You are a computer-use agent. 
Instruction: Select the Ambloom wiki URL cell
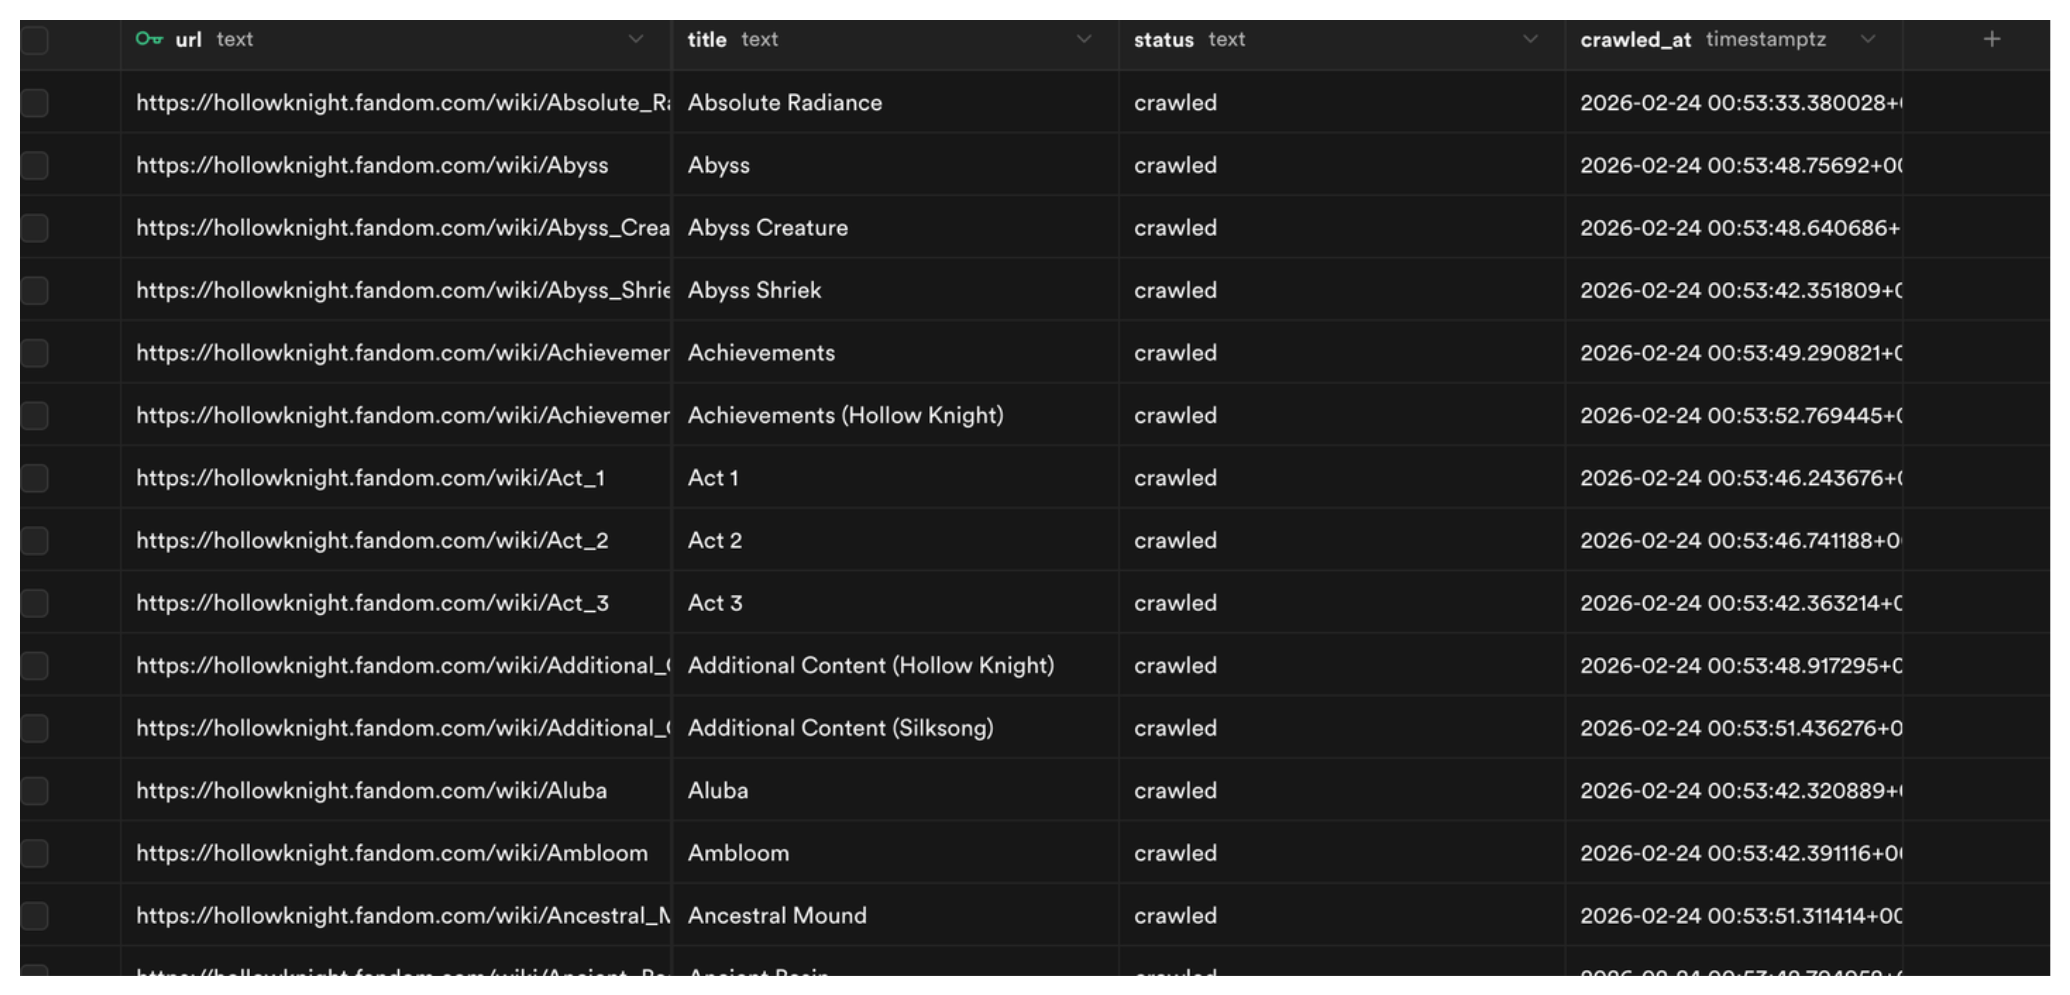pyautogui.click(x=392, y=853)
